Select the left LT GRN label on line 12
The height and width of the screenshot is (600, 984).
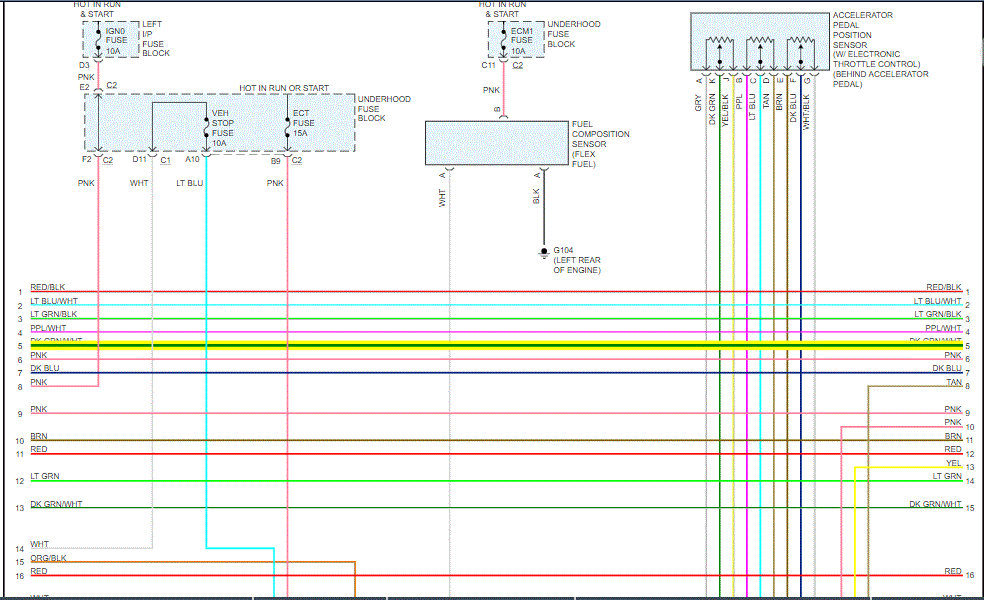coord(45,476)
